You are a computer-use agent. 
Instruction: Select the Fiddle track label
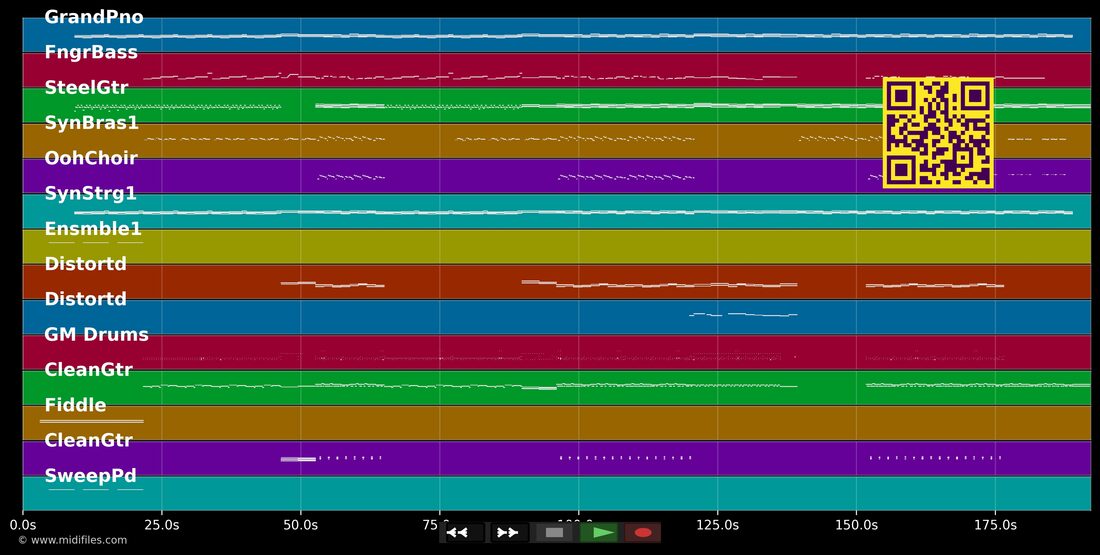click(75, 405)
